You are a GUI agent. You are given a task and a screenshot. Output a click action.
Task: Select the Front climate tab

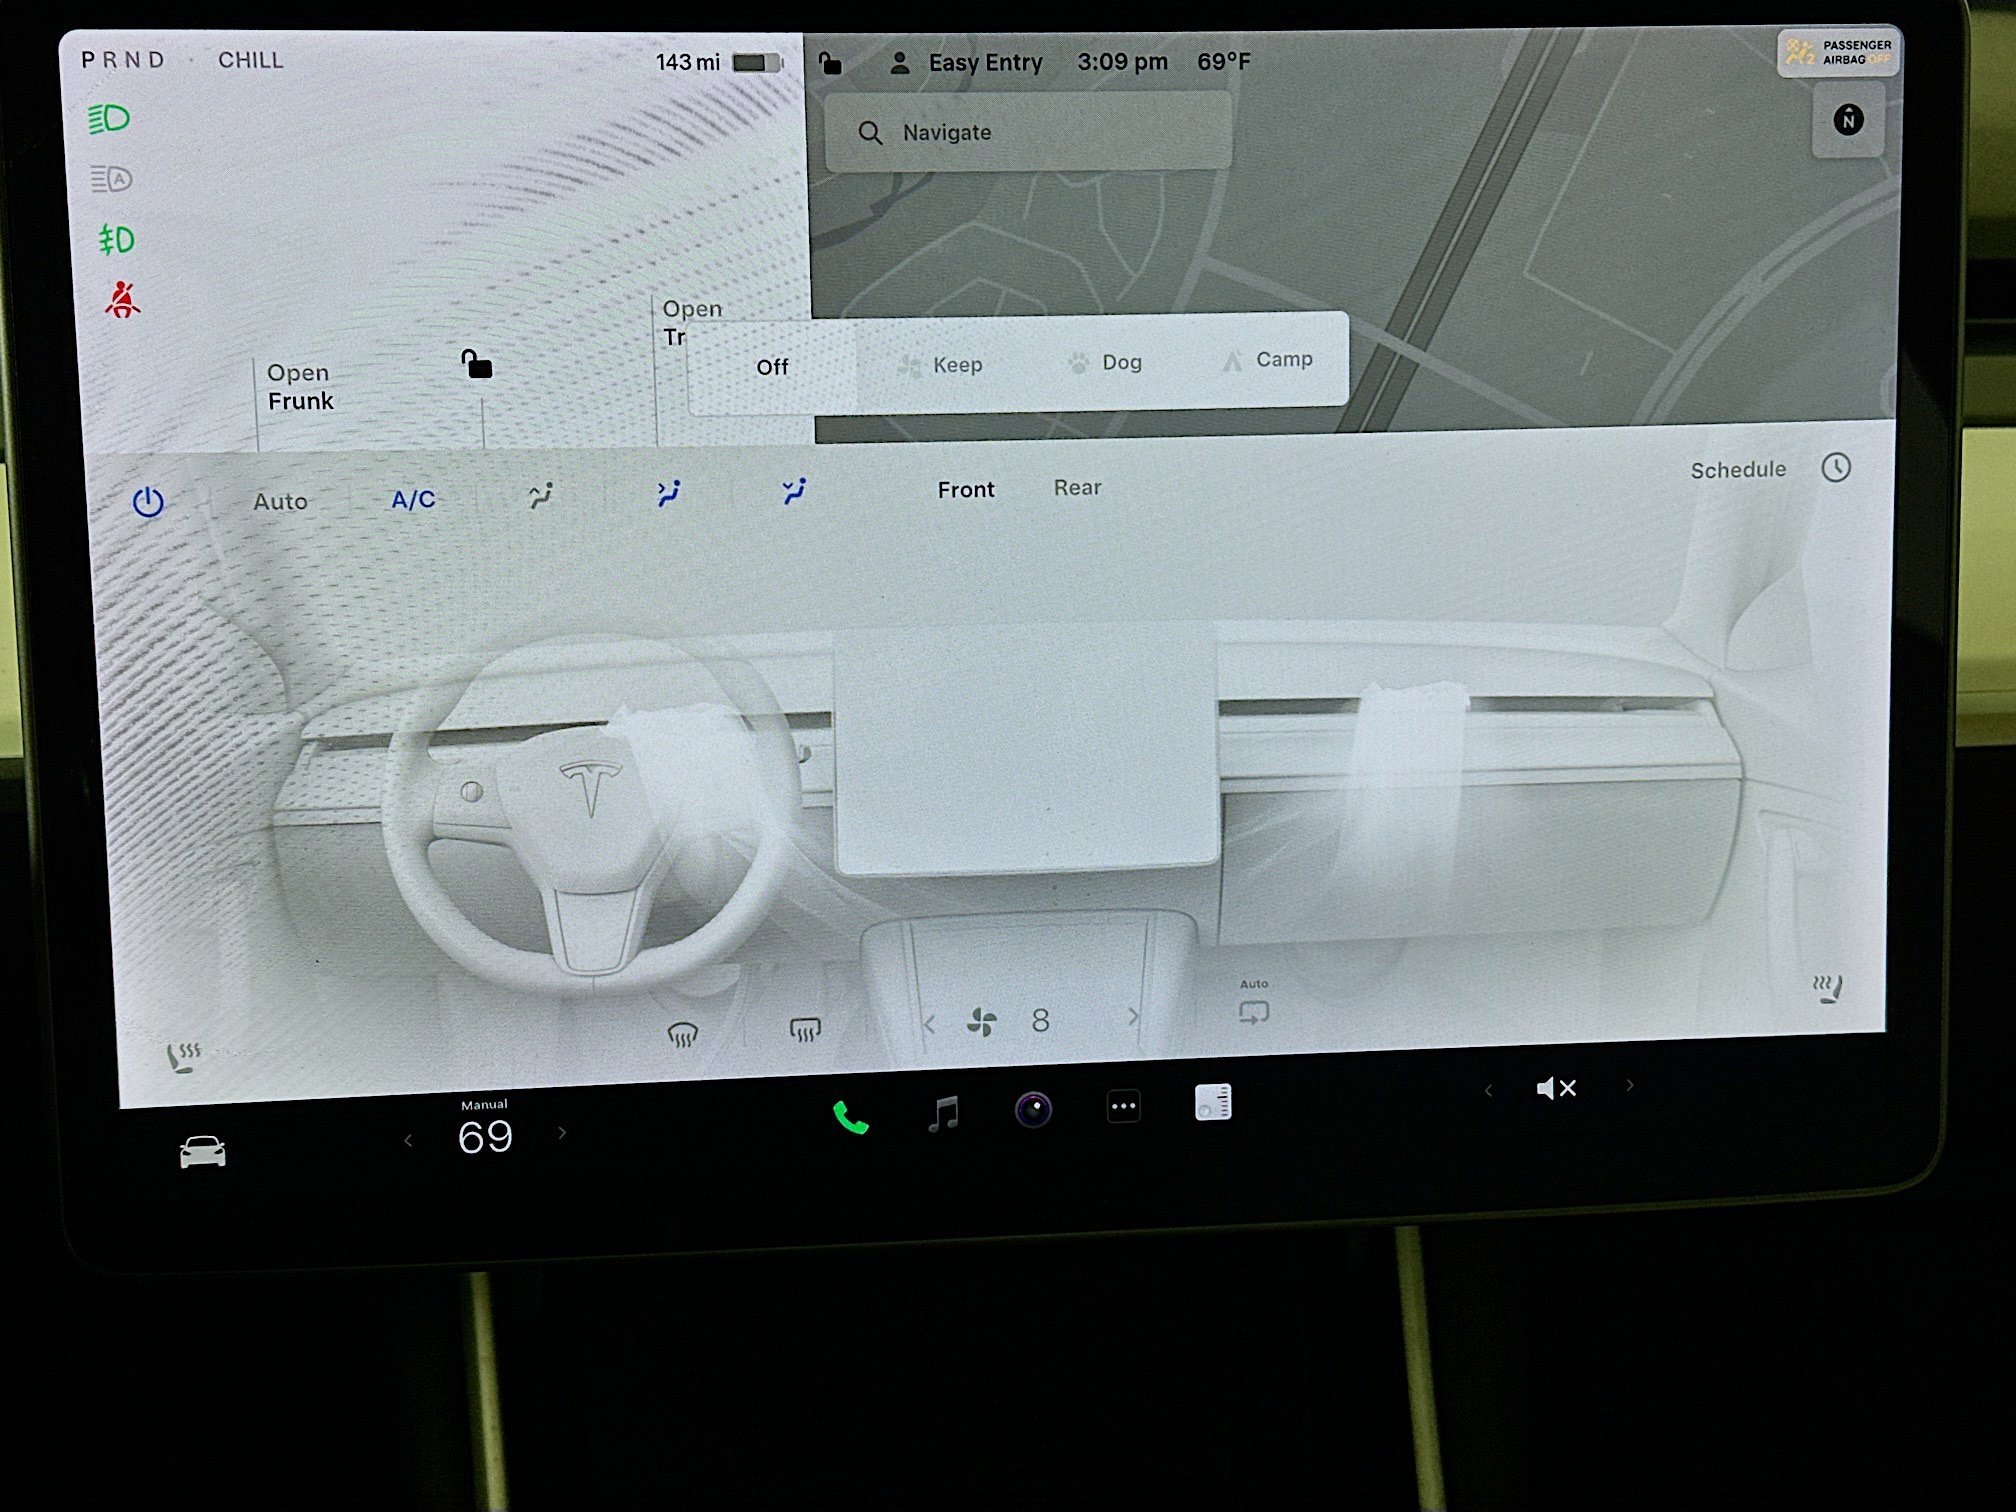click(x=966, y=489)
